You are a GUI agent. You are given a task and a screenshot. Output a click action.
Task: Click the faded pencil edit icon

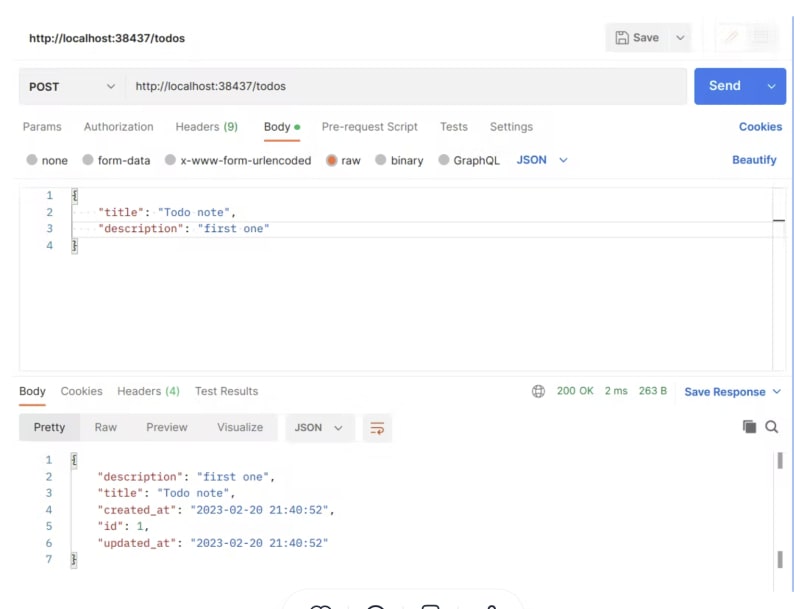731,38
